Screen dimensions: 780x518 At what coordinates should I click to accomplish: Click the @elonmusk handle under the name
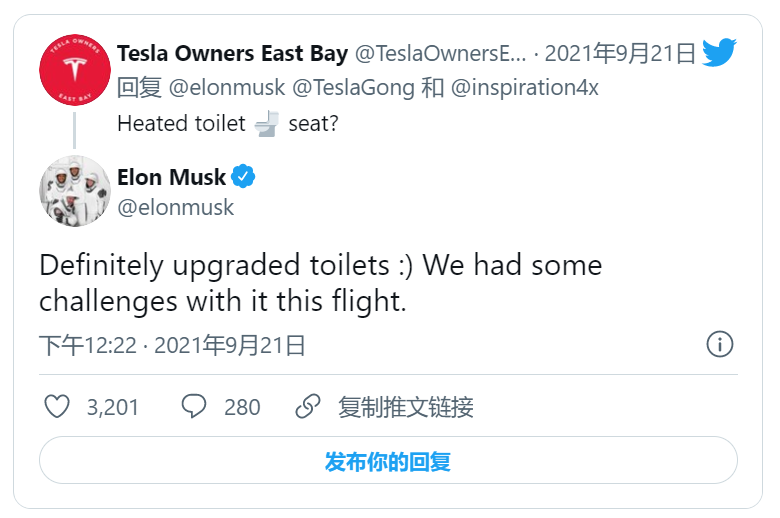pyautogui.click(x=175, y=207)
